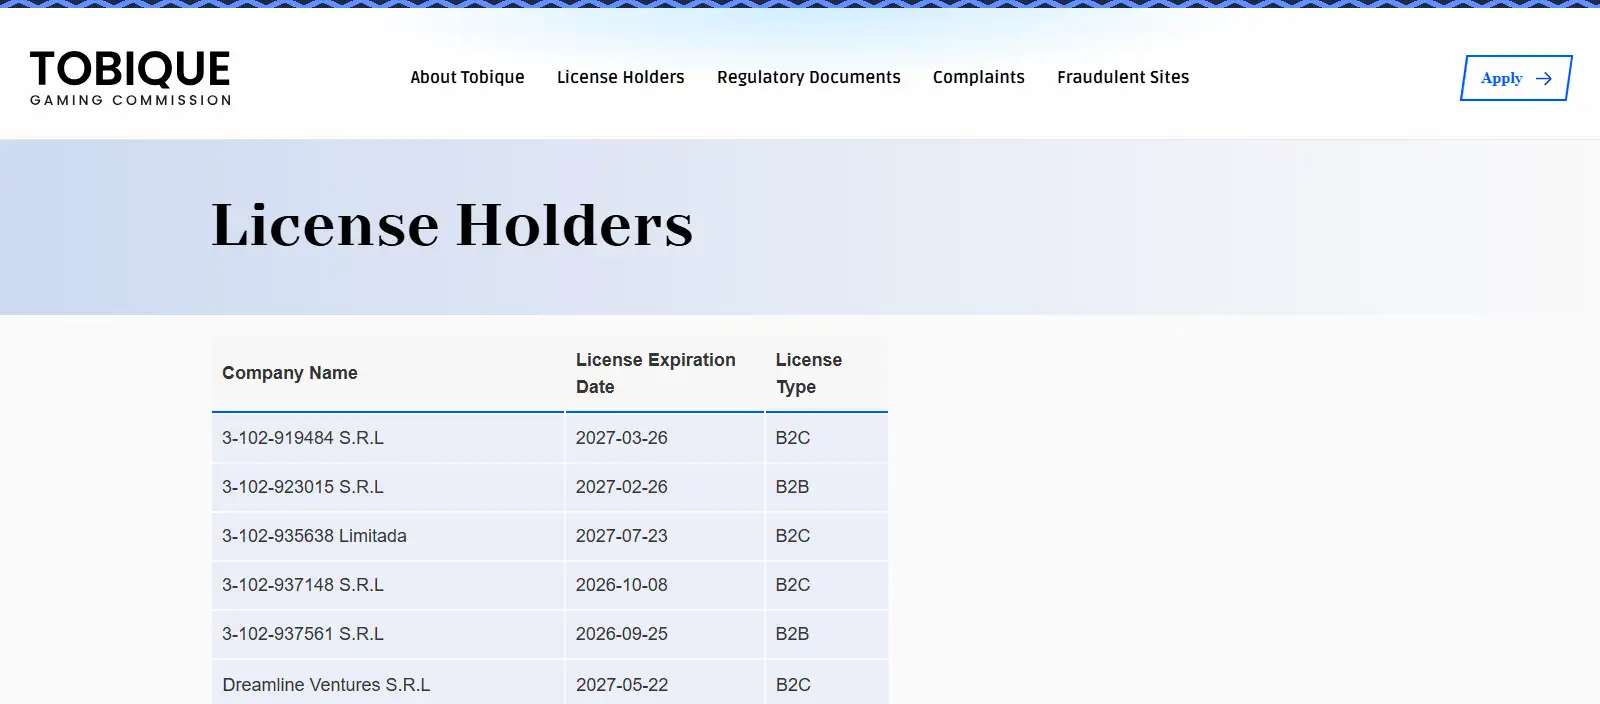The image size is (1600, 704).
Task: Open the About Tobique menu item
Action: [467, 77]
